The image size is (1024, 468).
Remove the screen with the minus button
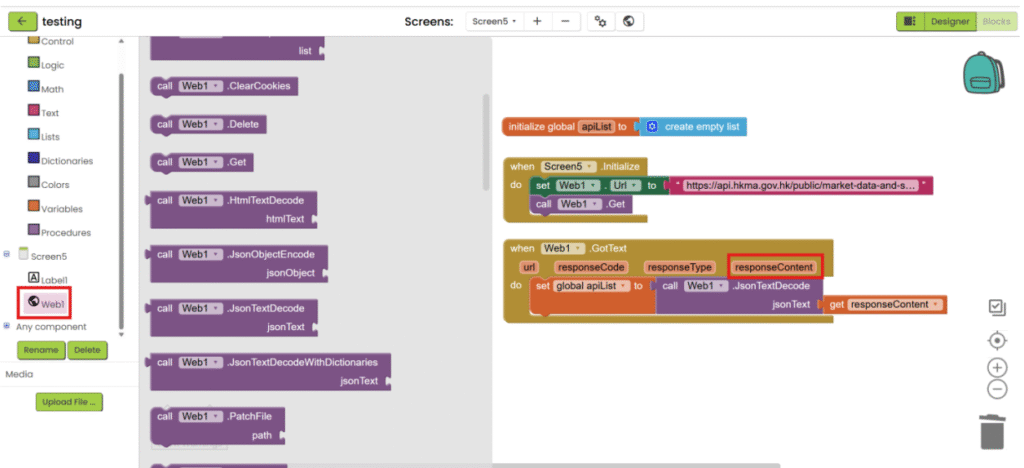pyautogui.click(x=565, y=21)
